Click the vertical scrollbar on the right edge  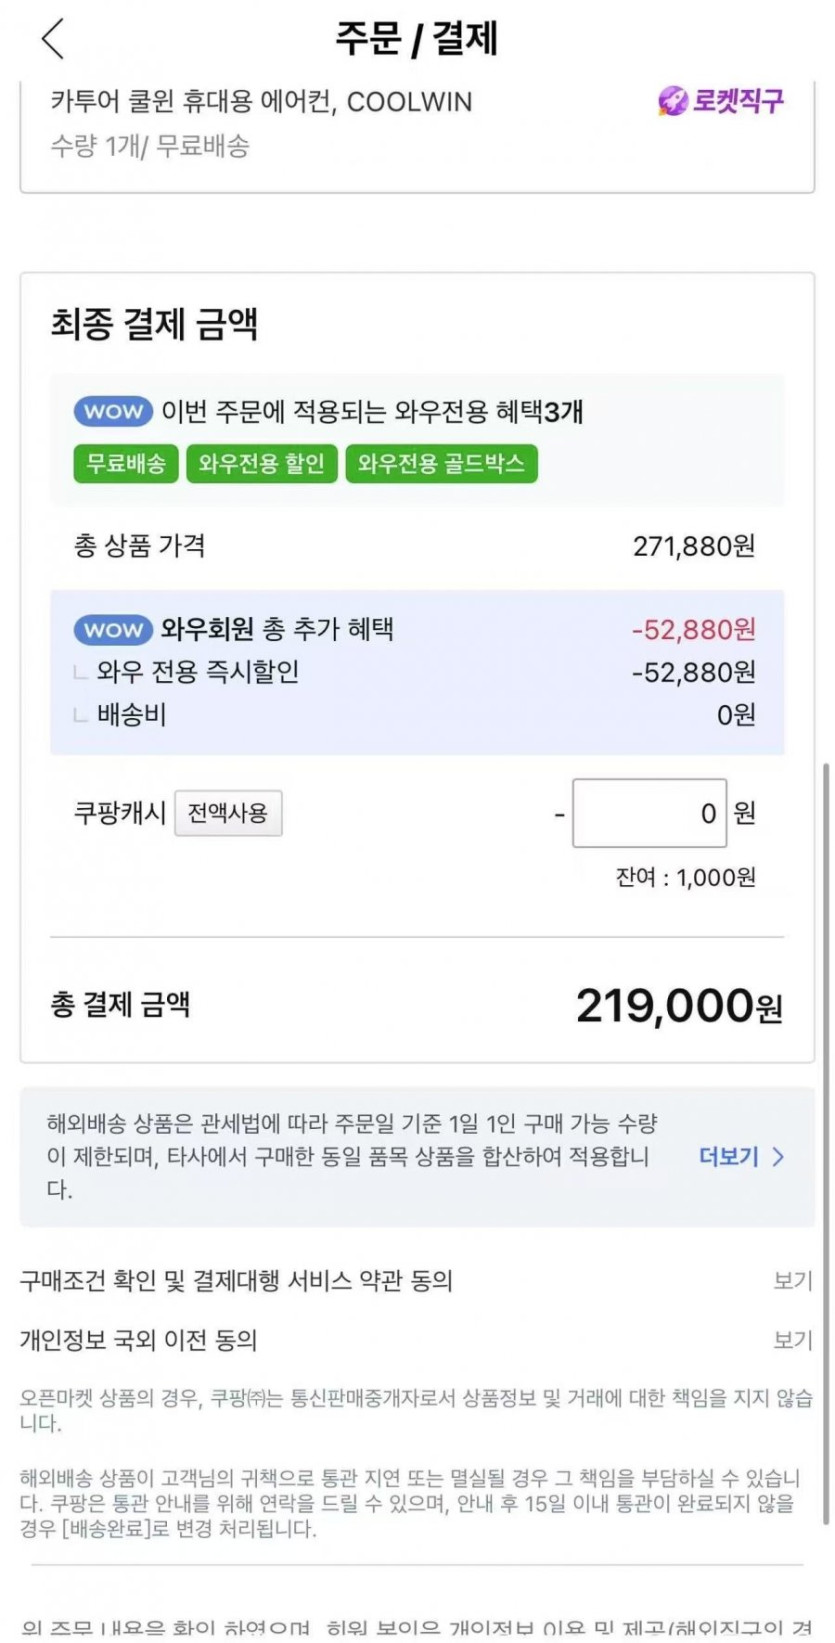tap(826, 1100)
